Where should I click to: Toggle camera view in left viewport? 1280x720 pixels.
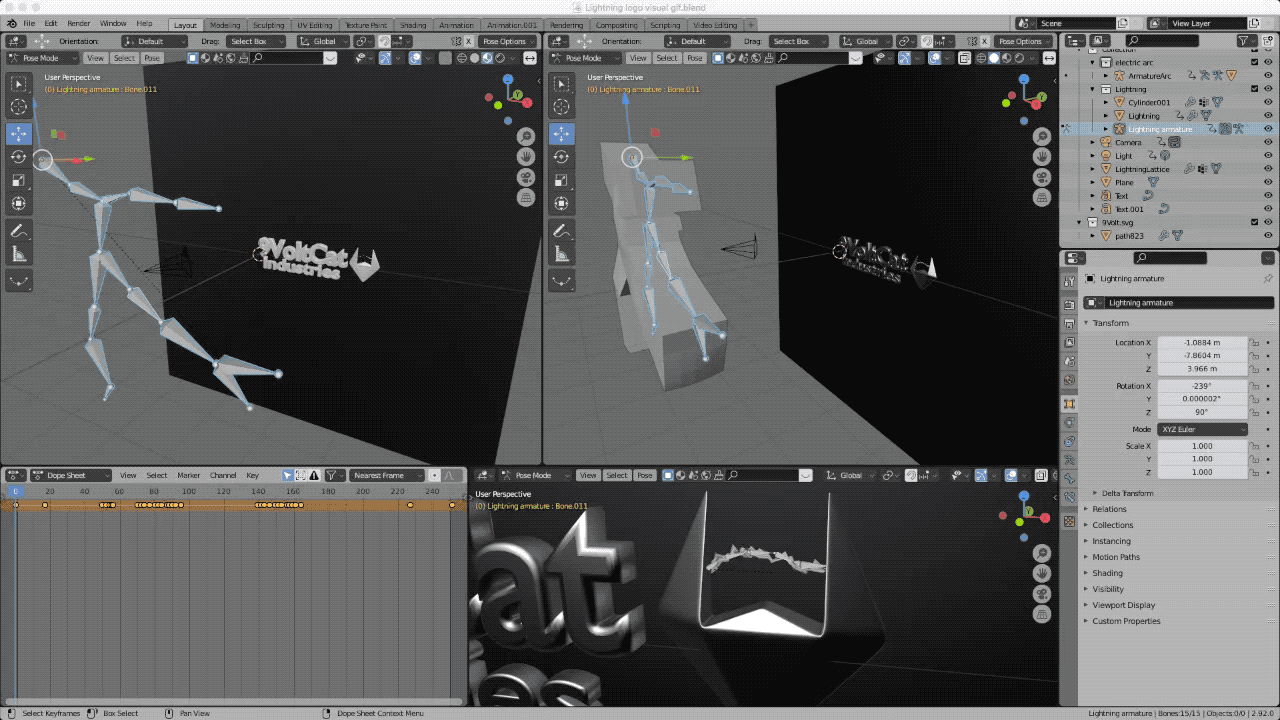[x=525, y=178]
